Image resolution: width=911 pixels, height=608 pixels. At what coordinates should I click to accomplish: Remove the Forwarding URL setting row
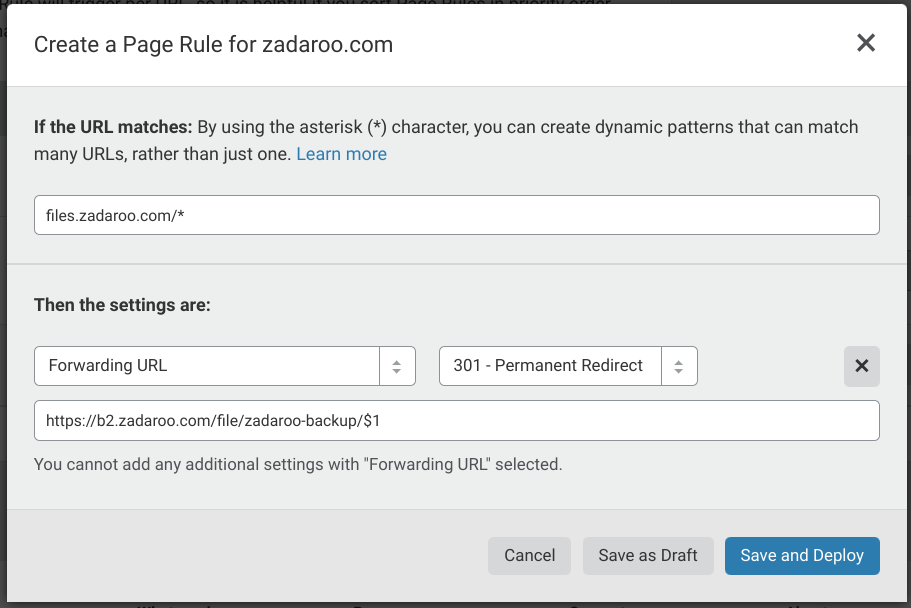tap(861, 366)
